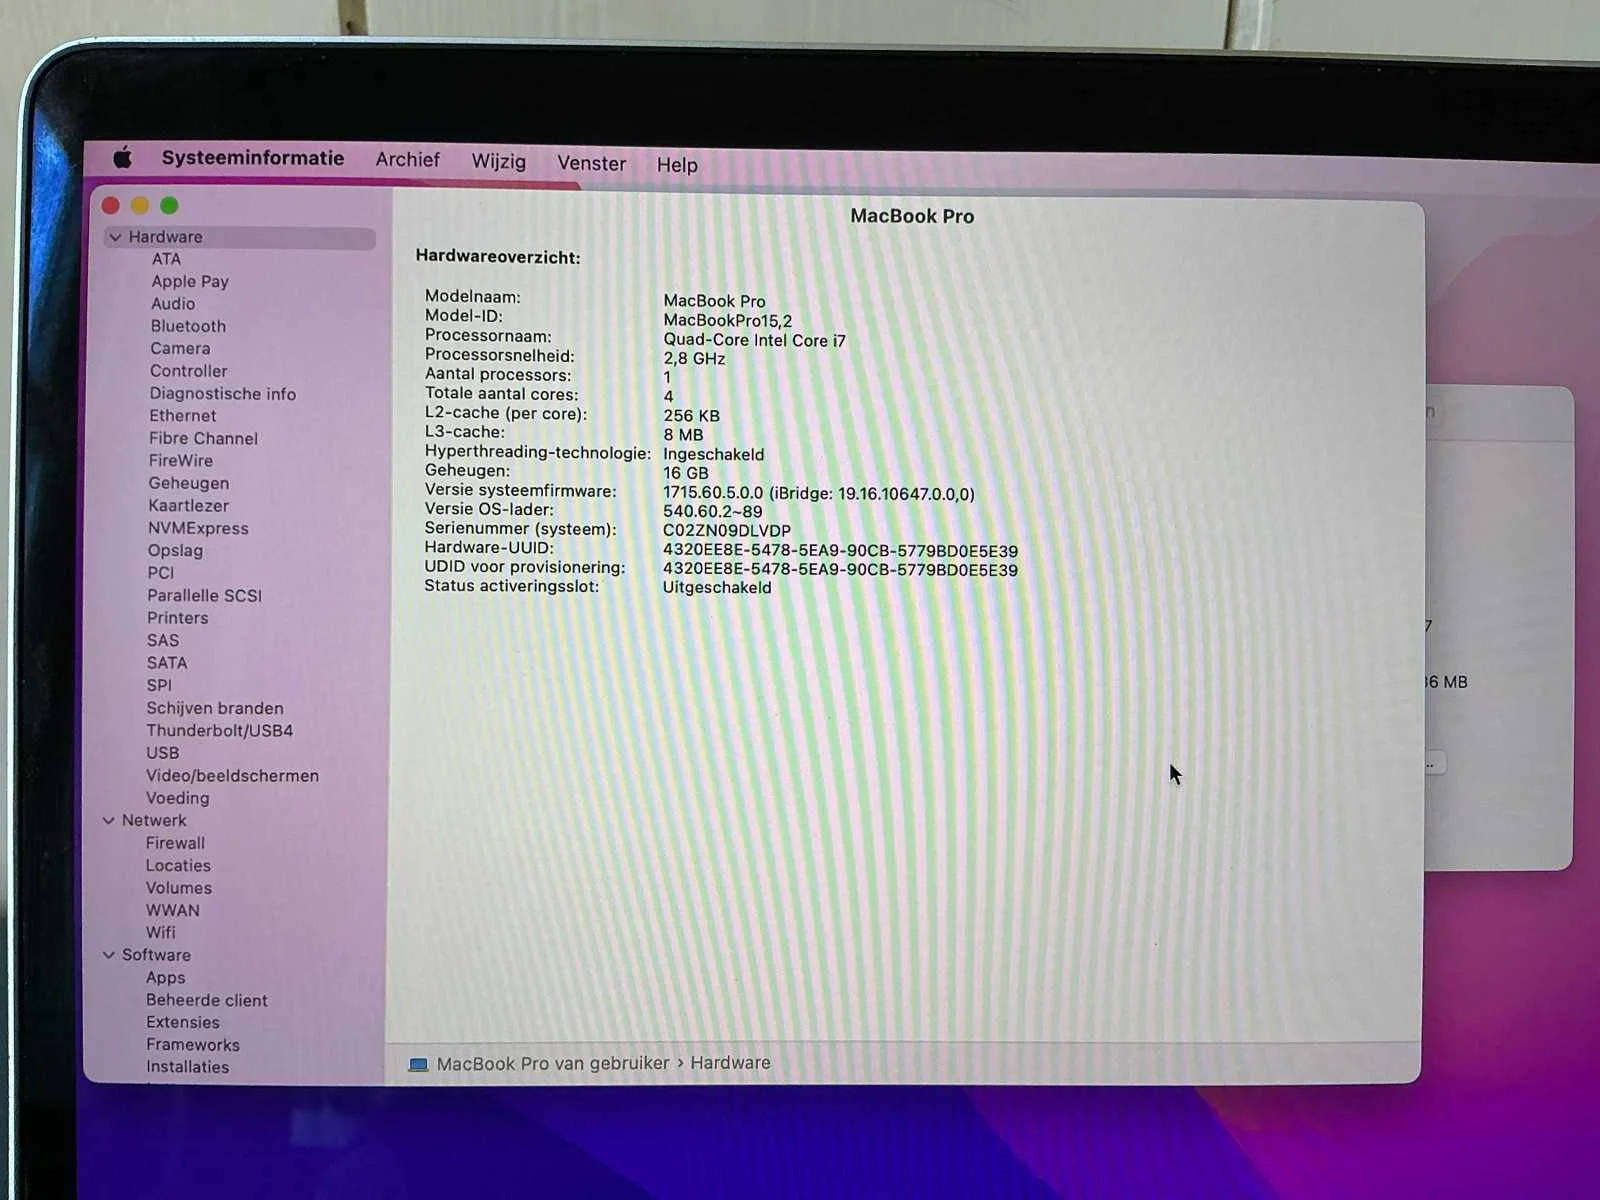Select Kaartlezer in the sidebar
The image size is (1600, 1200).
pyautogui.click(x=189, y=506)
